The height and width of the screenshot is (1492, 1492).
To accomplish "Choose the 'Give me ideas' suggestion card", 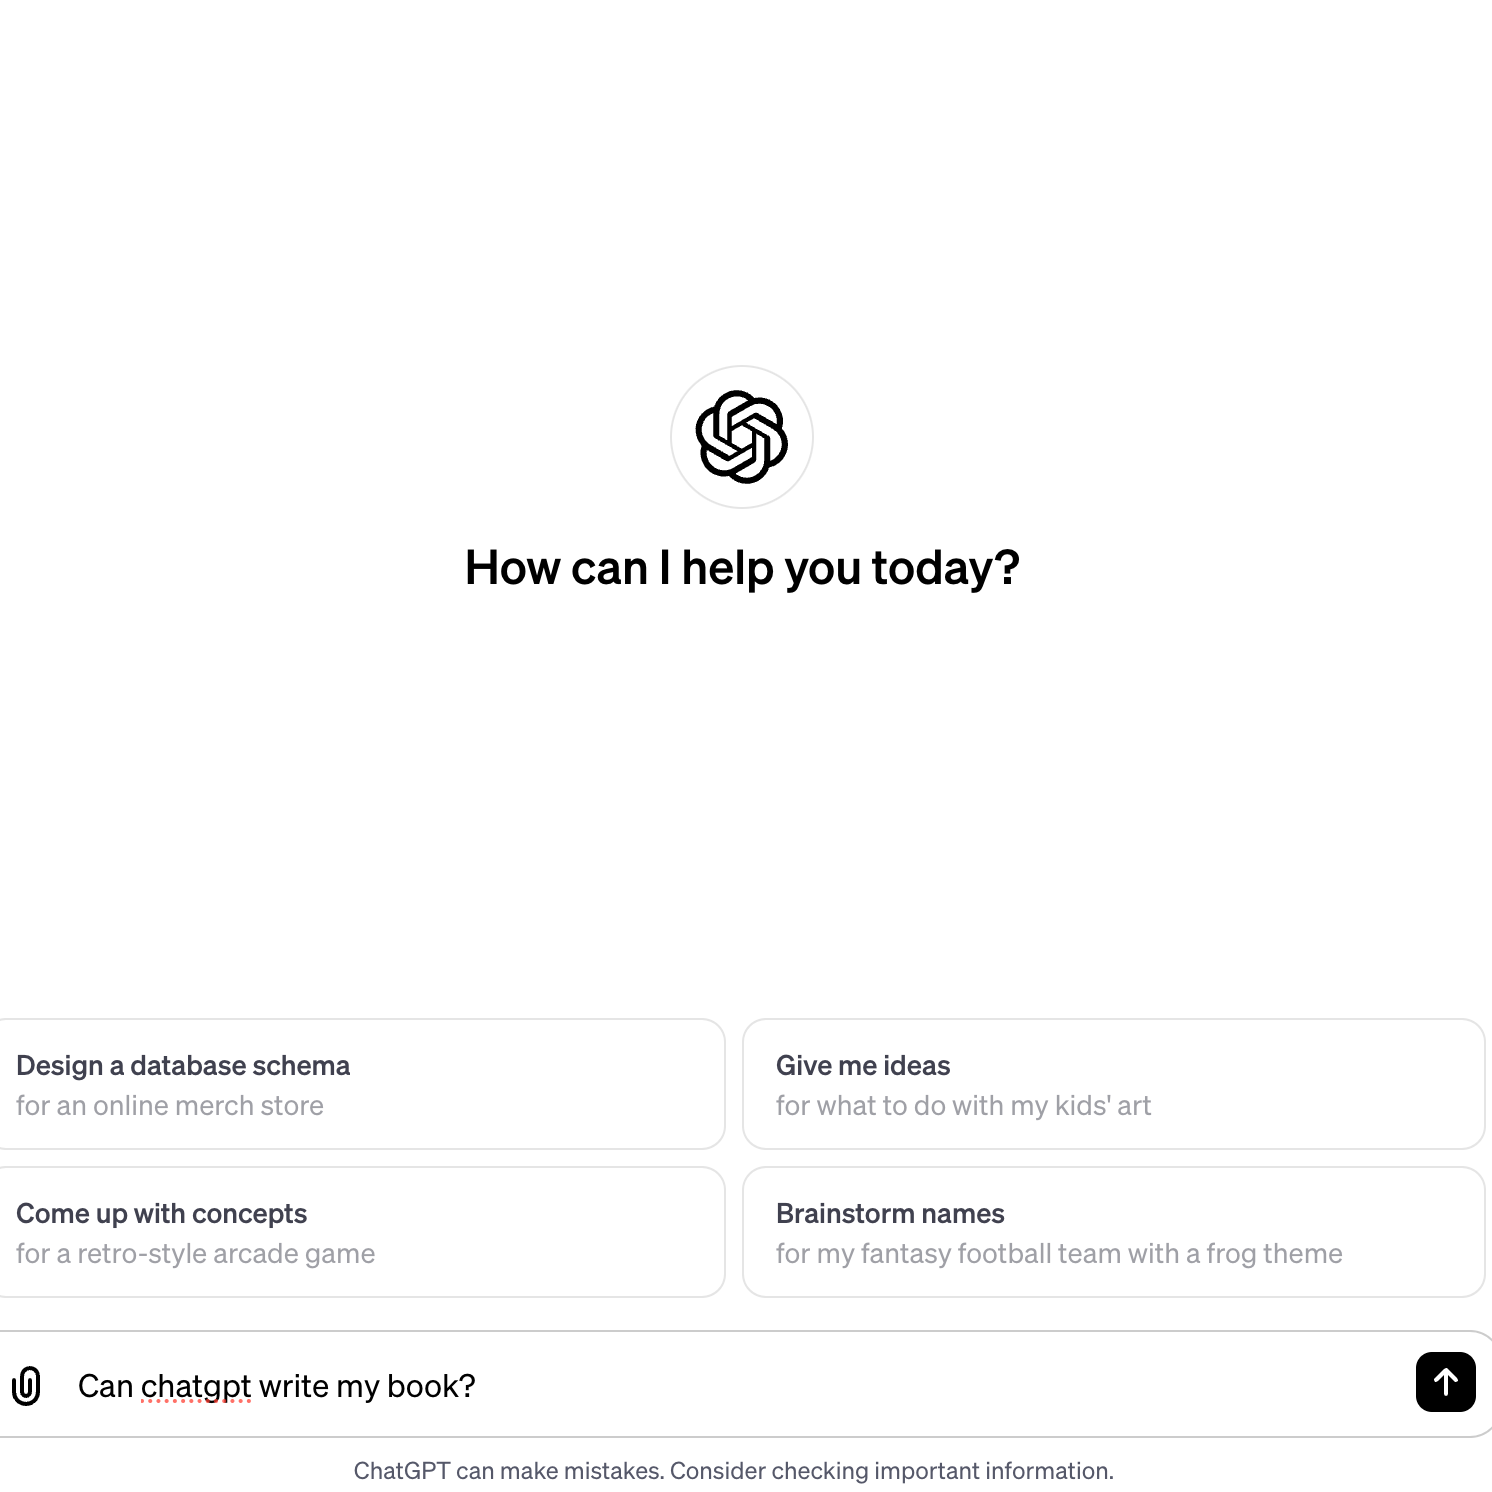I will (1114, 1084).
